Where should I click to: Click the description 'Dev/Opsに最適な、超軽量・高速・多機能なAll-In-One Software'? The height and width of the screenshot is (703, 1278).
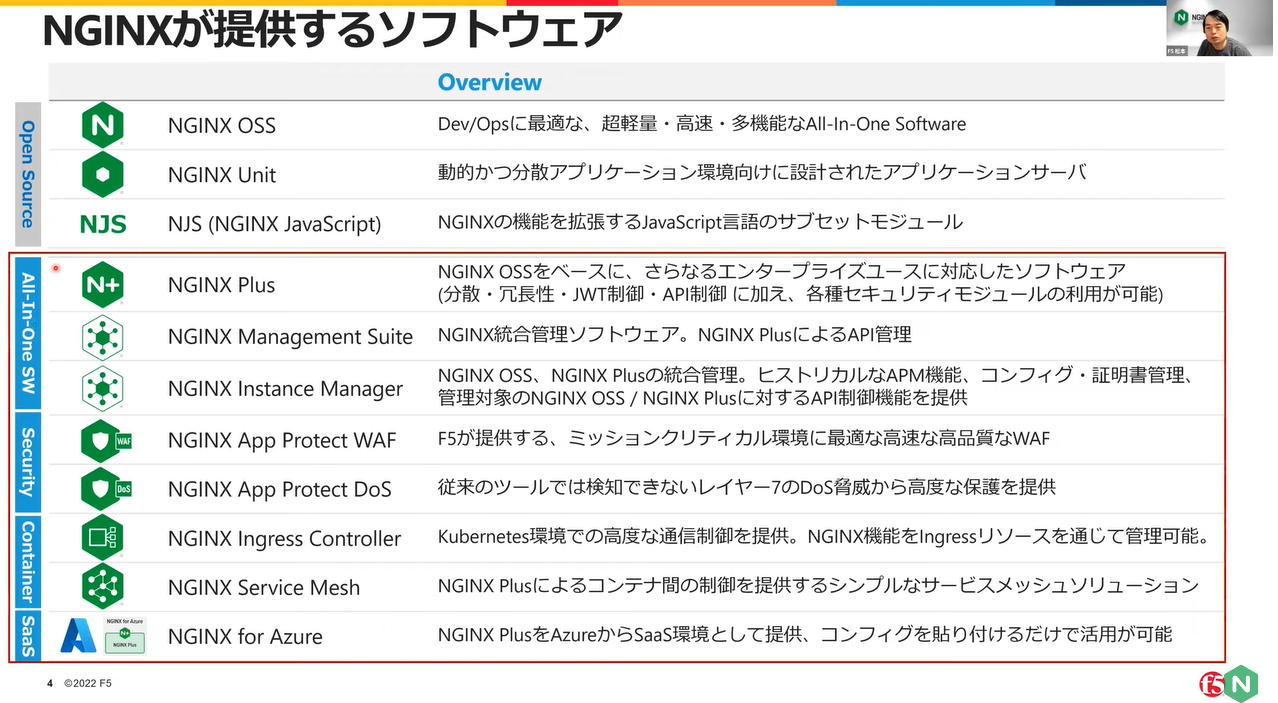pos(702,124)
